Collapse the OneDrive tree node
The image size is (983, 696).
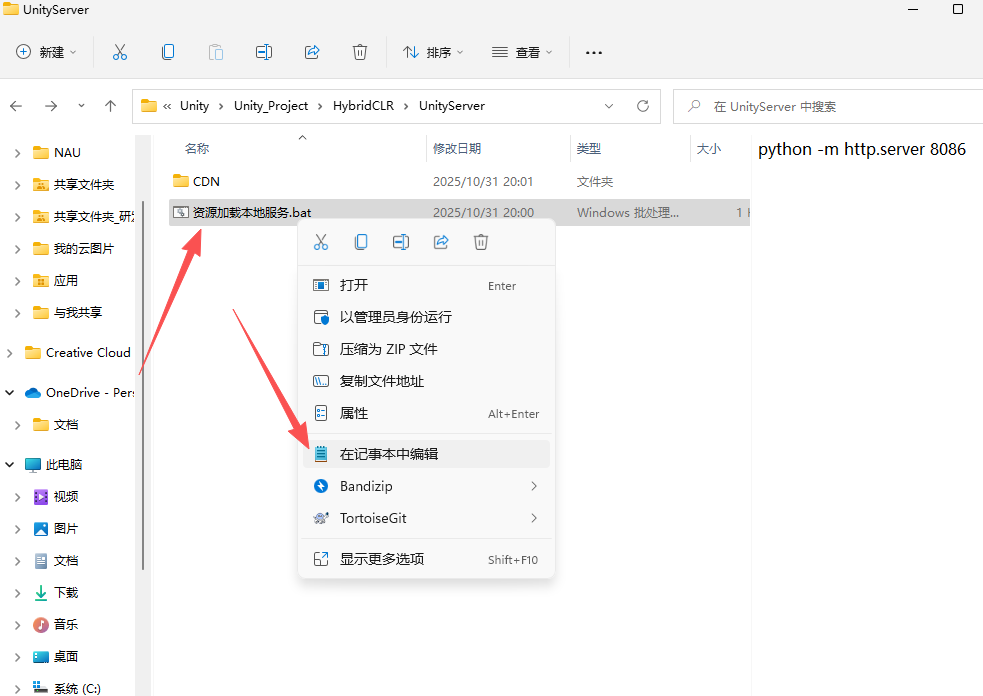[9, 393]
